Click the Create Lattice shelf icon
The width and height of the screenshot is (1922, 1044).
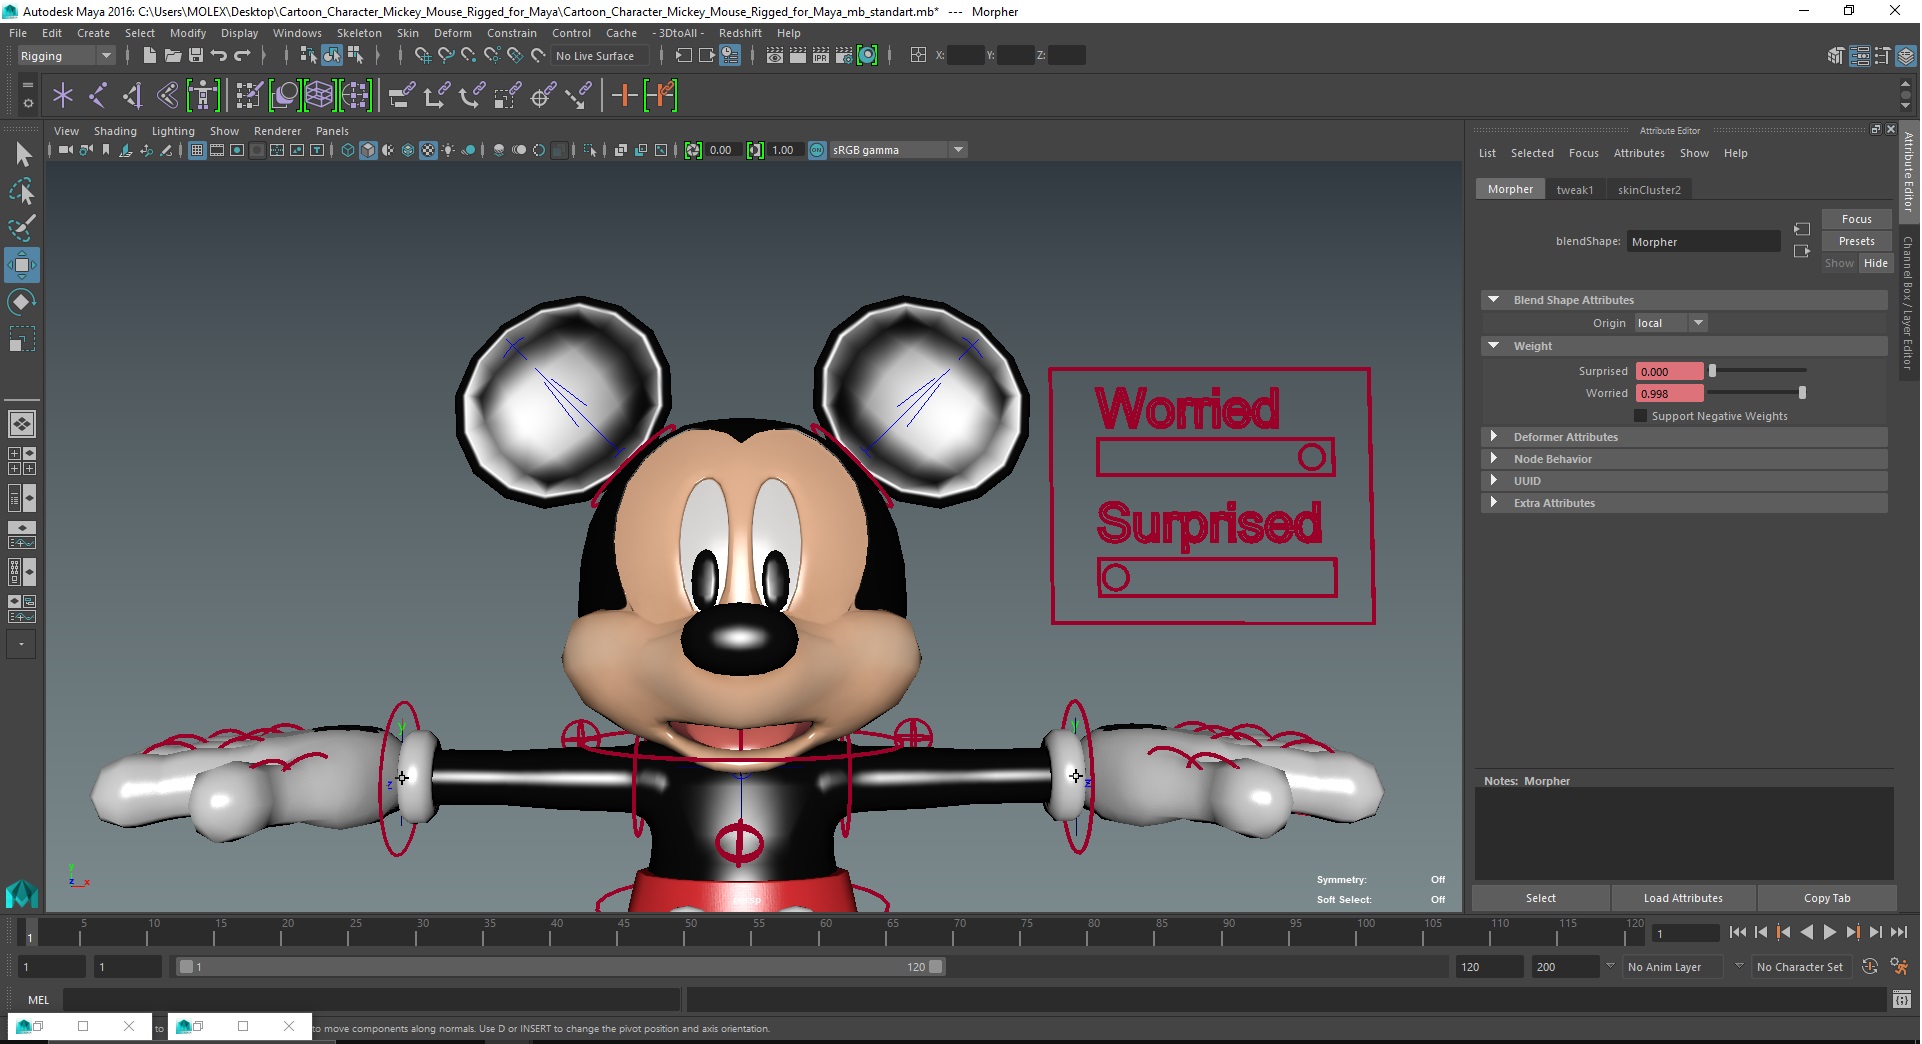[x=319, y=96]
